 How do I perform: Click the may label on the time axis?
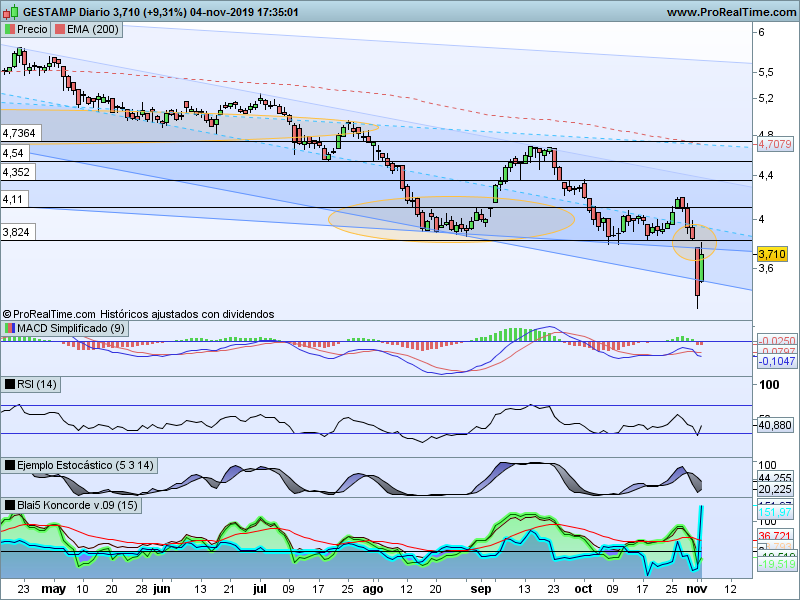54,589
